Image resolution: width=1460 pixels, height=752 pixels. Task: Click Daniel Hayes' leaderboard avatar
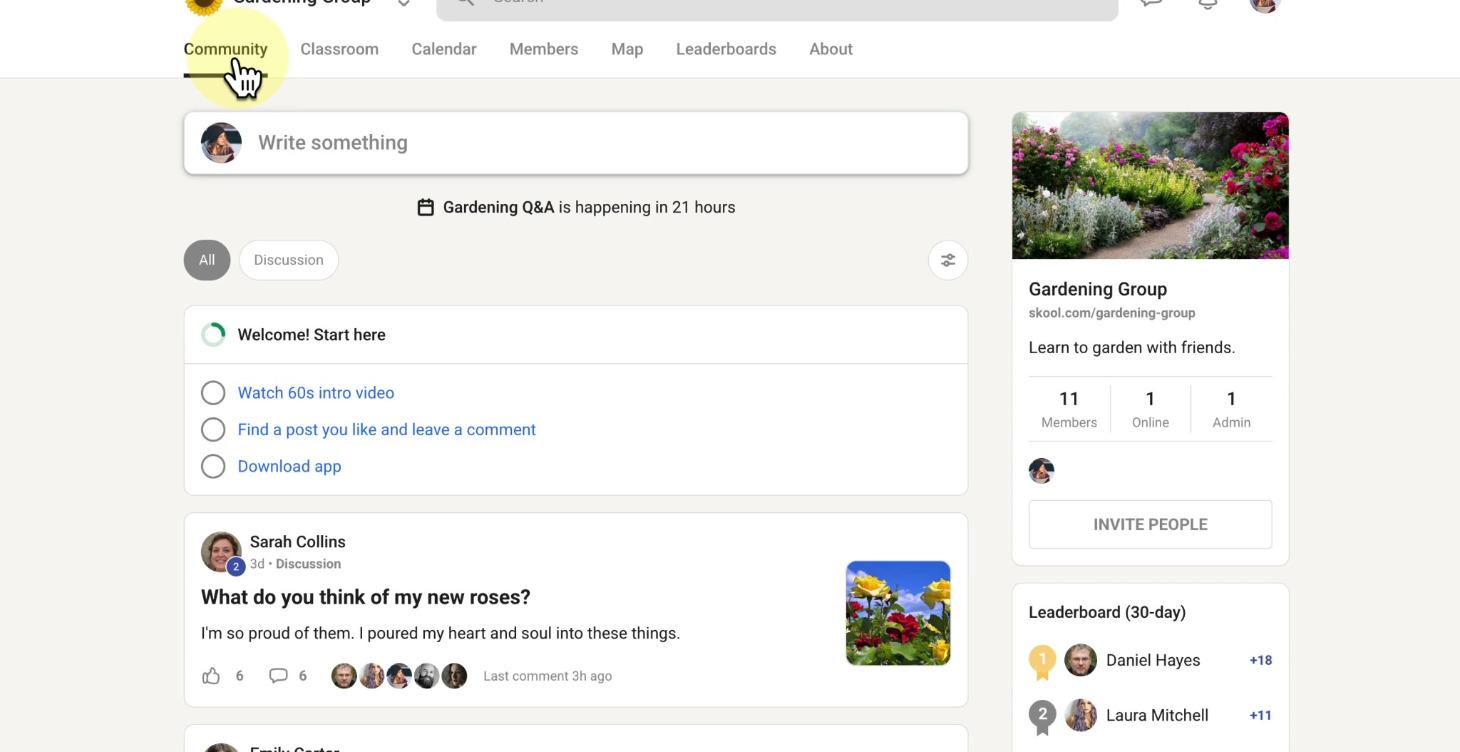(1080, 660)
